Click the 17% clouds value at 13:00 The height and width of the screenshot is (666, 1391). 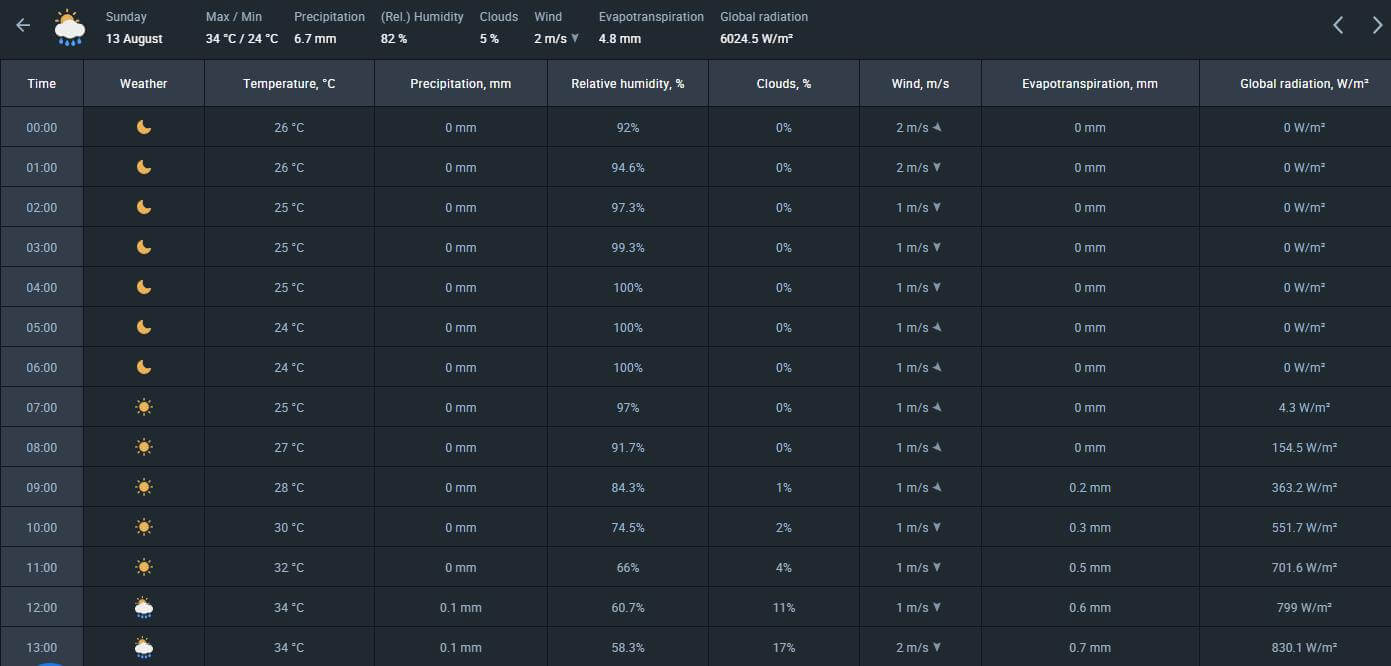click(x=784, y=647)
